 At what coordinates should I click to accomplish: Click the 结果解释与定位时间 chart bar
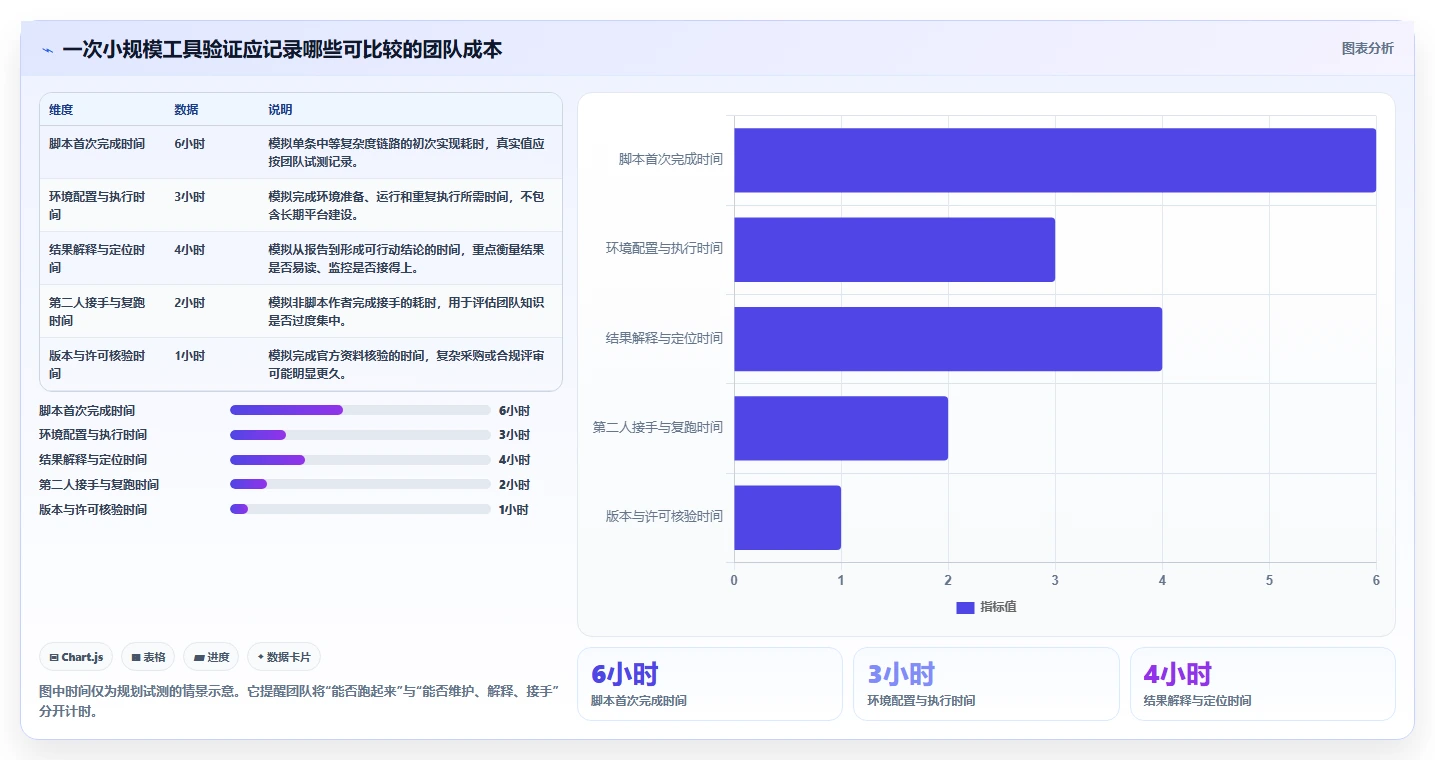[948, 339]
